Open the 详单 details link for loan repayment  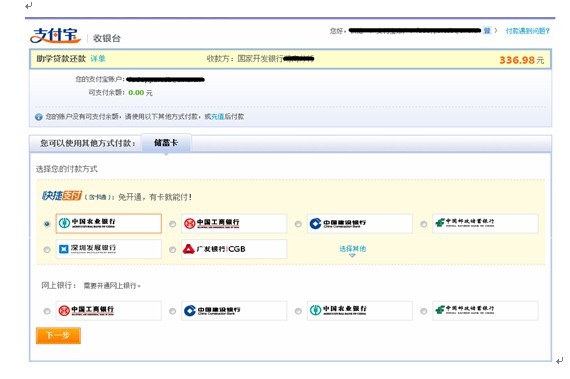pyautogui.click(x=98, y=59)
